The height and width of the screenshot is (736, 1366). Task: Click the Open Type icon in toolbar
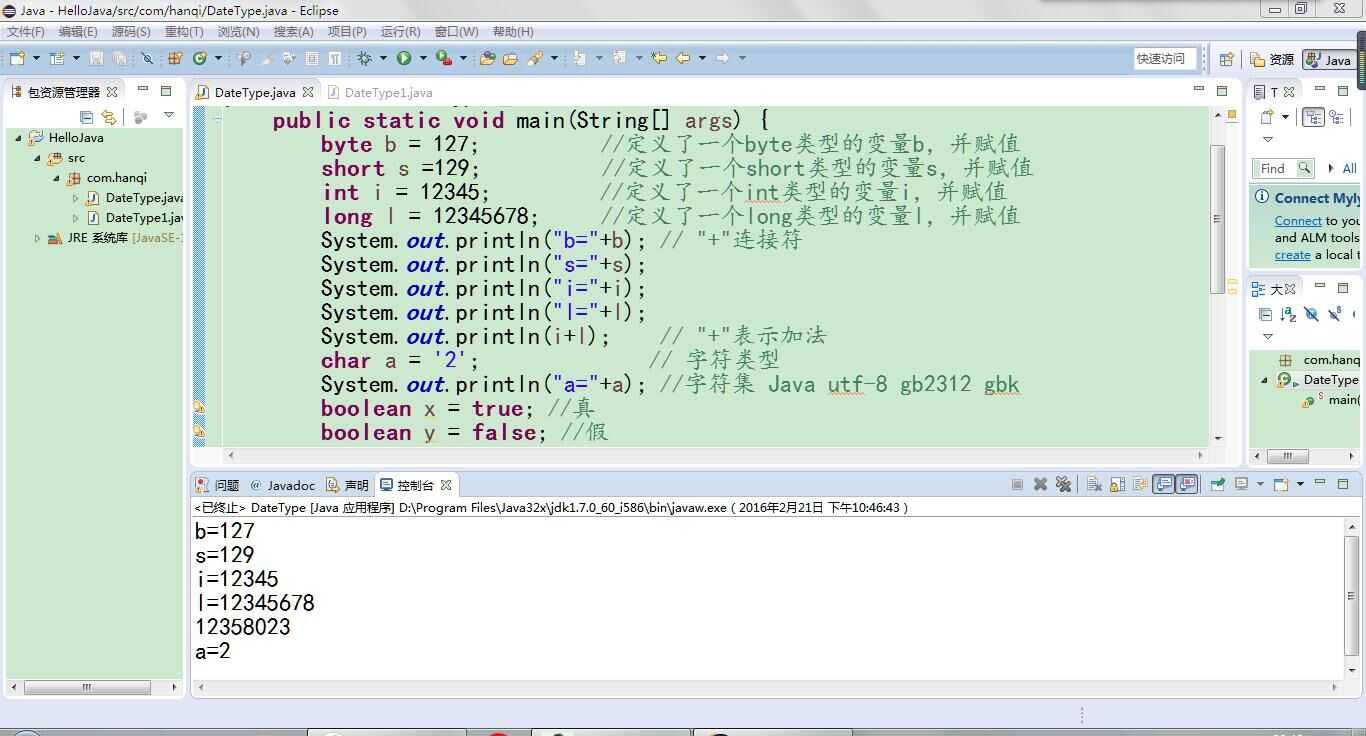pos(487,58)
